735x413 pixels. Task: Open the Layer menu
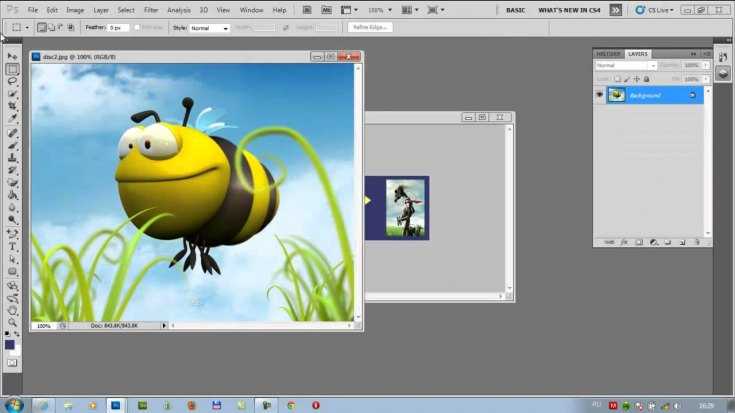tap(101, 10)
